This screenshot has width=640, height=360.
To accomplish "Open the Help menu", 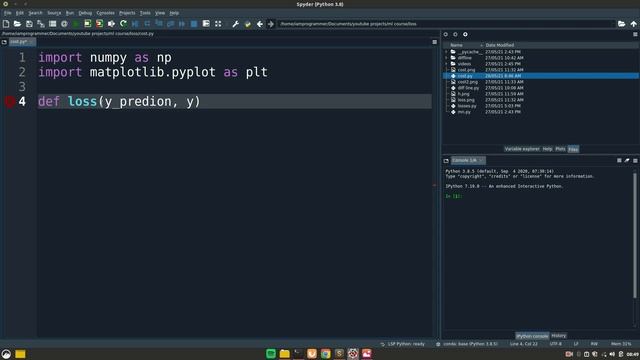I will [174, 13].
